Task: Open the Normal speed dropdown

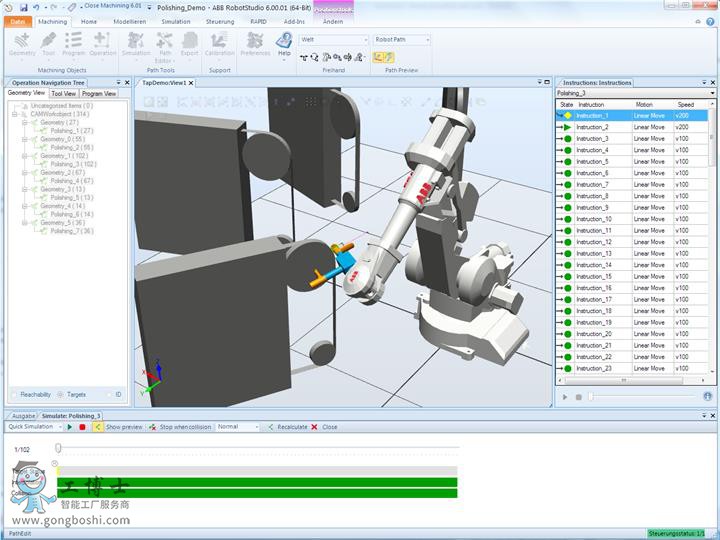Action: tap(238, 427)
